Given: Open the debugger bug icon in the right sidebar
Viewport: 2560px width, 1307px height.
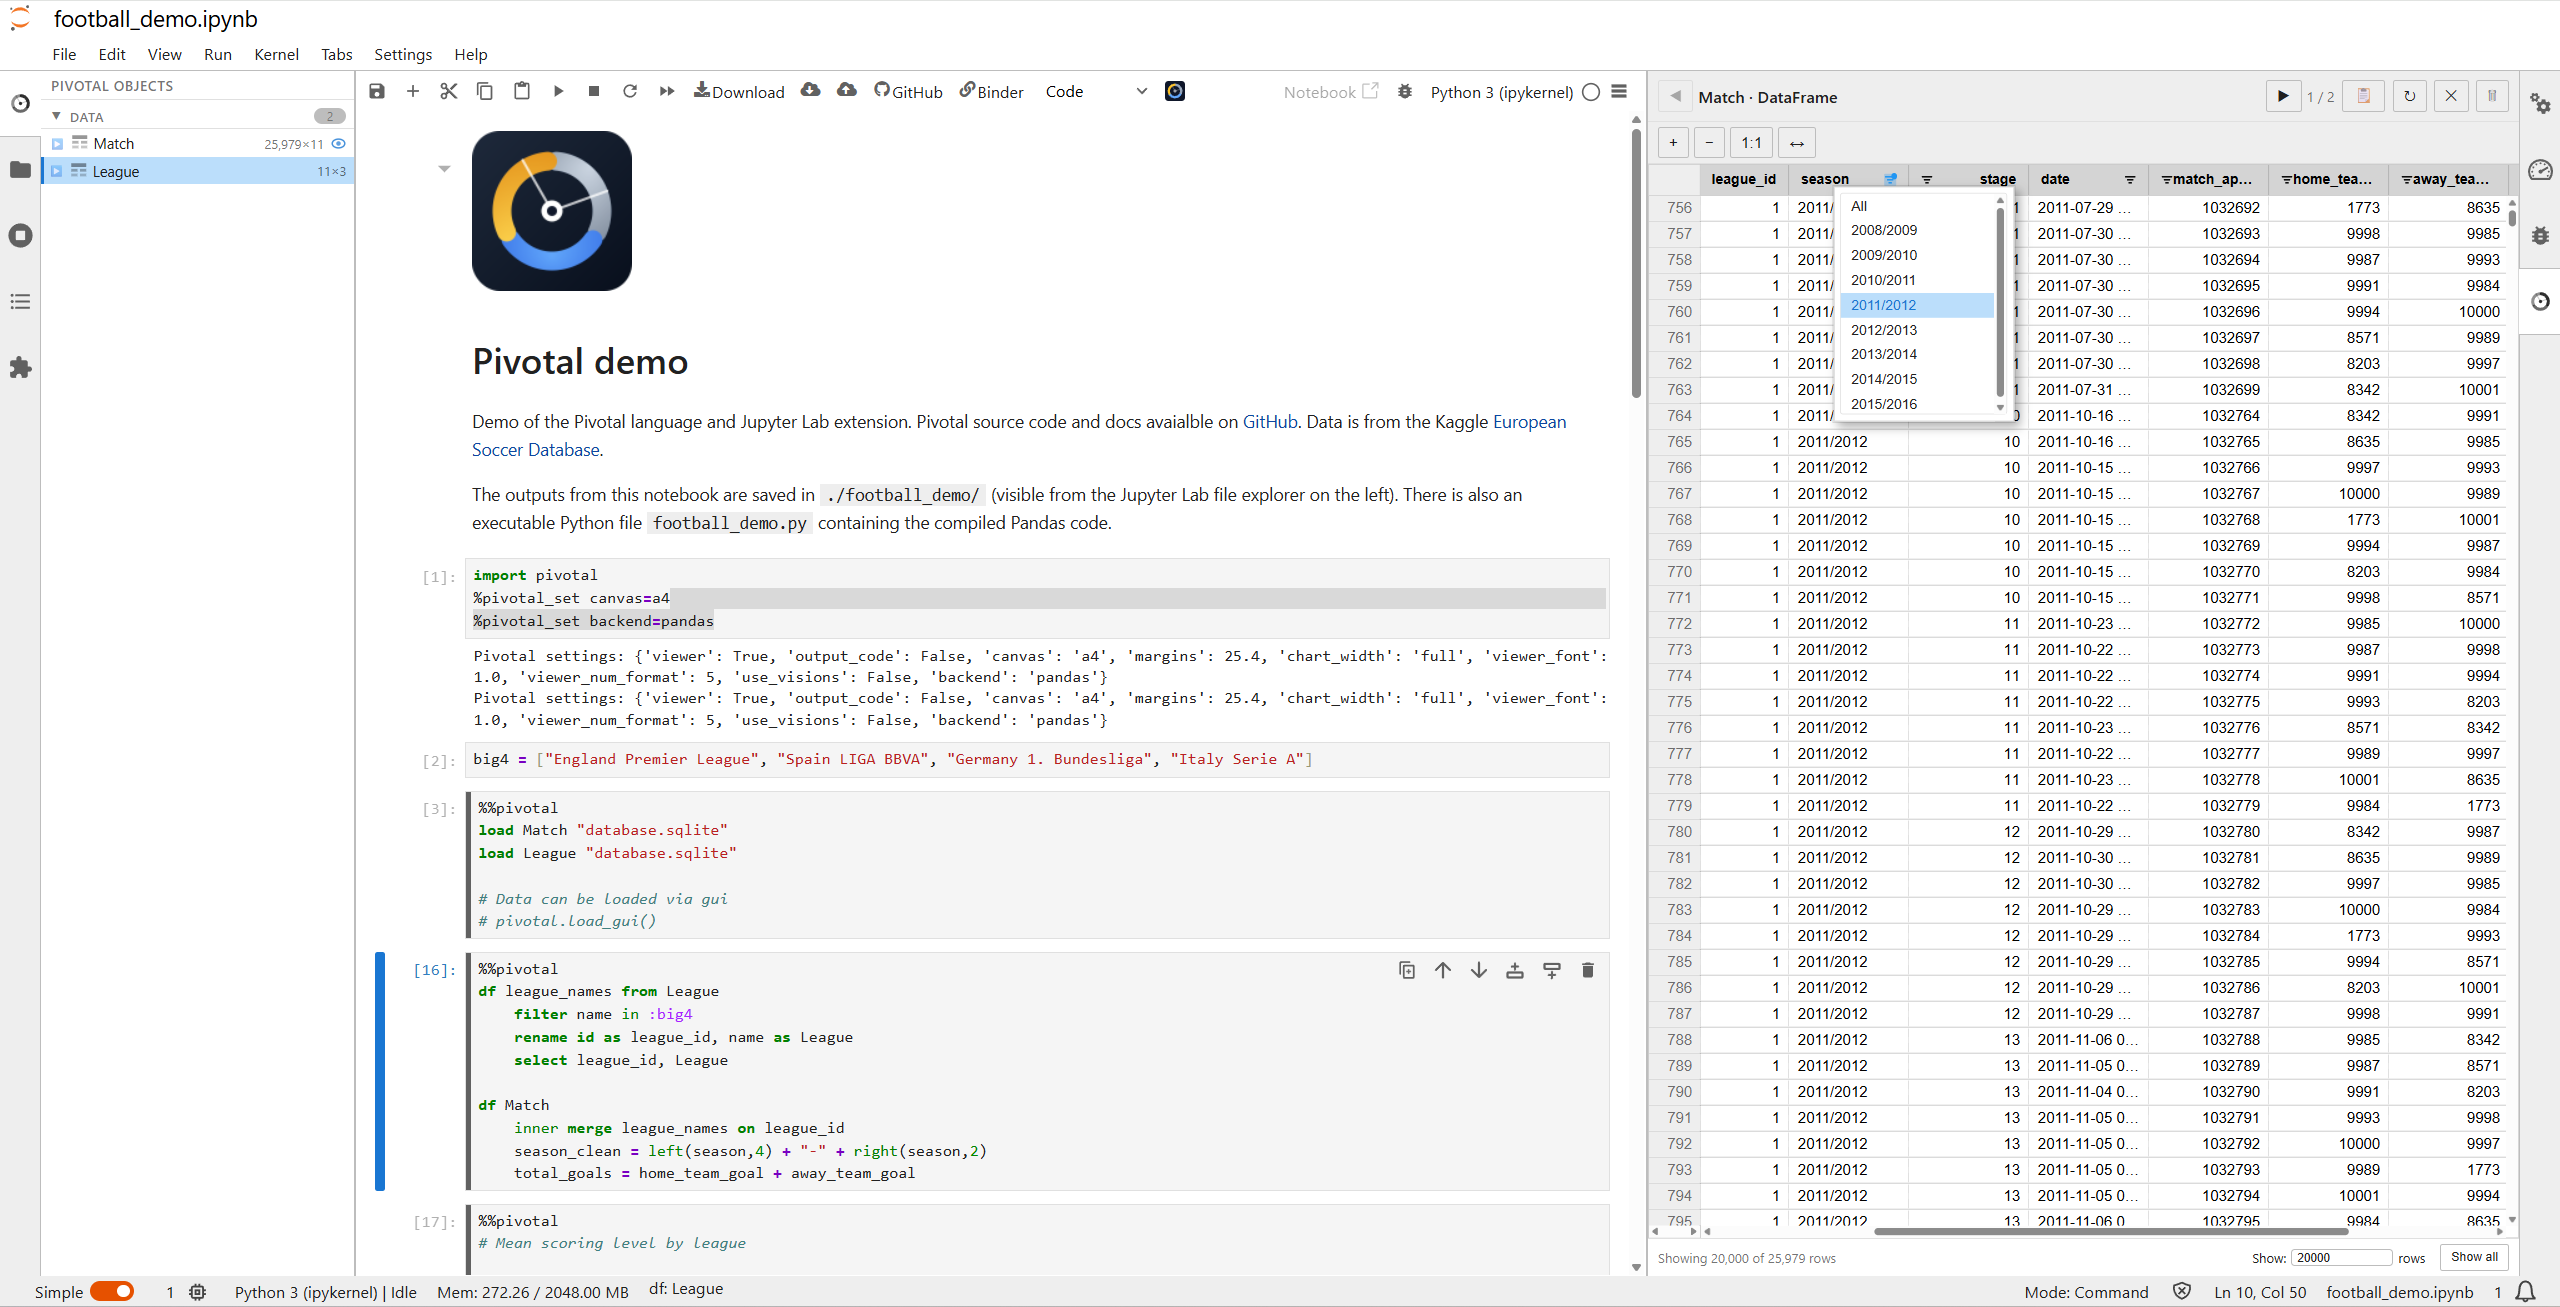Looking at the screenshot, I should point(2540,236).
